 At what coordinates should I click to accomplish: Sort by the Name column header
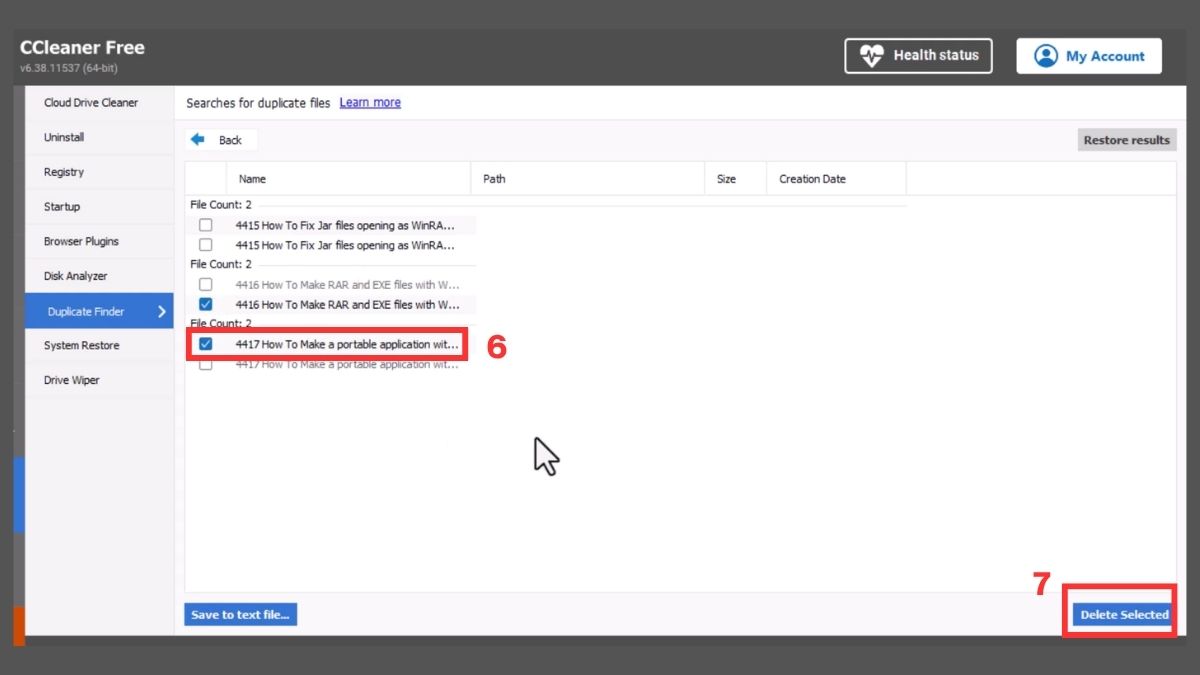(x=348, y=179)
